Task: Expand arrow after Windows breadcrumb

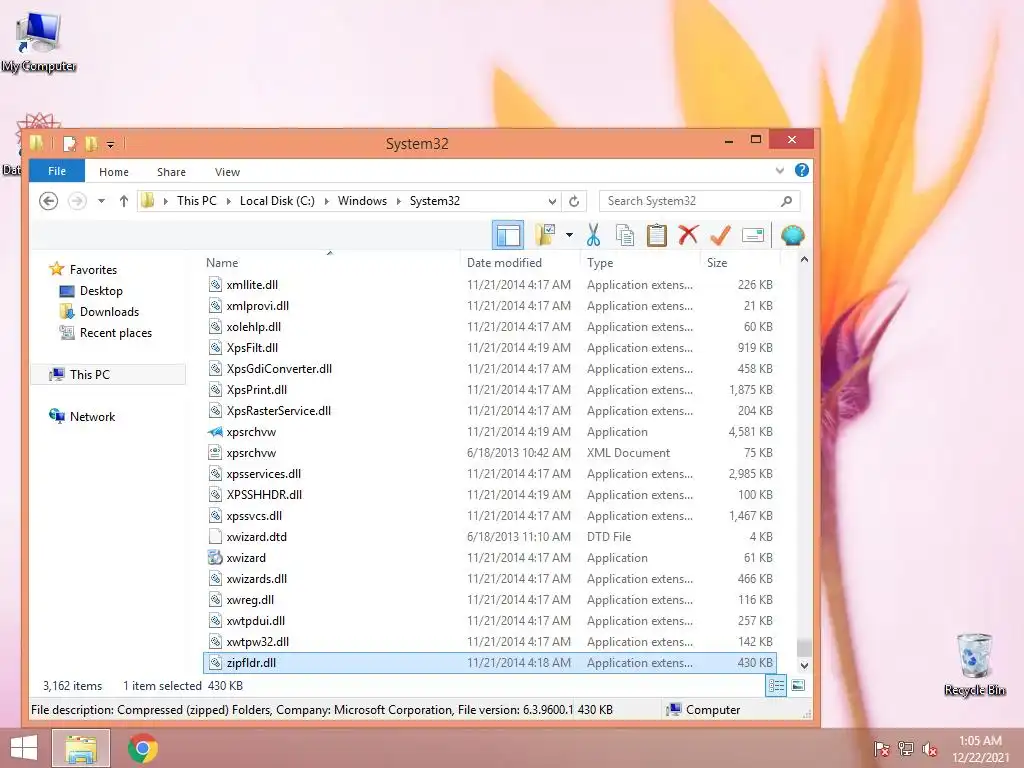Action: coord(398,200)
